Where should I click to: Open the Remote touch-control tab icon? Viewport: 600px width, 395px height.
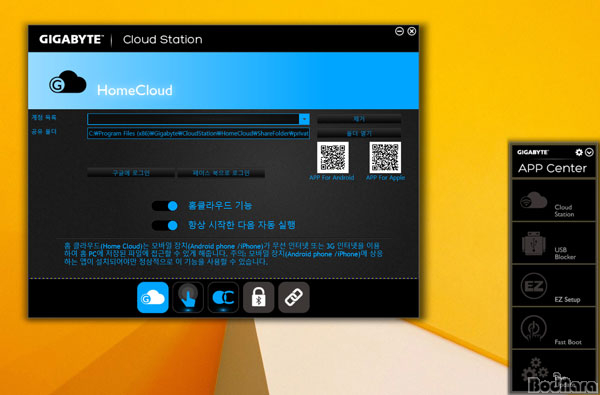[188, 297]
